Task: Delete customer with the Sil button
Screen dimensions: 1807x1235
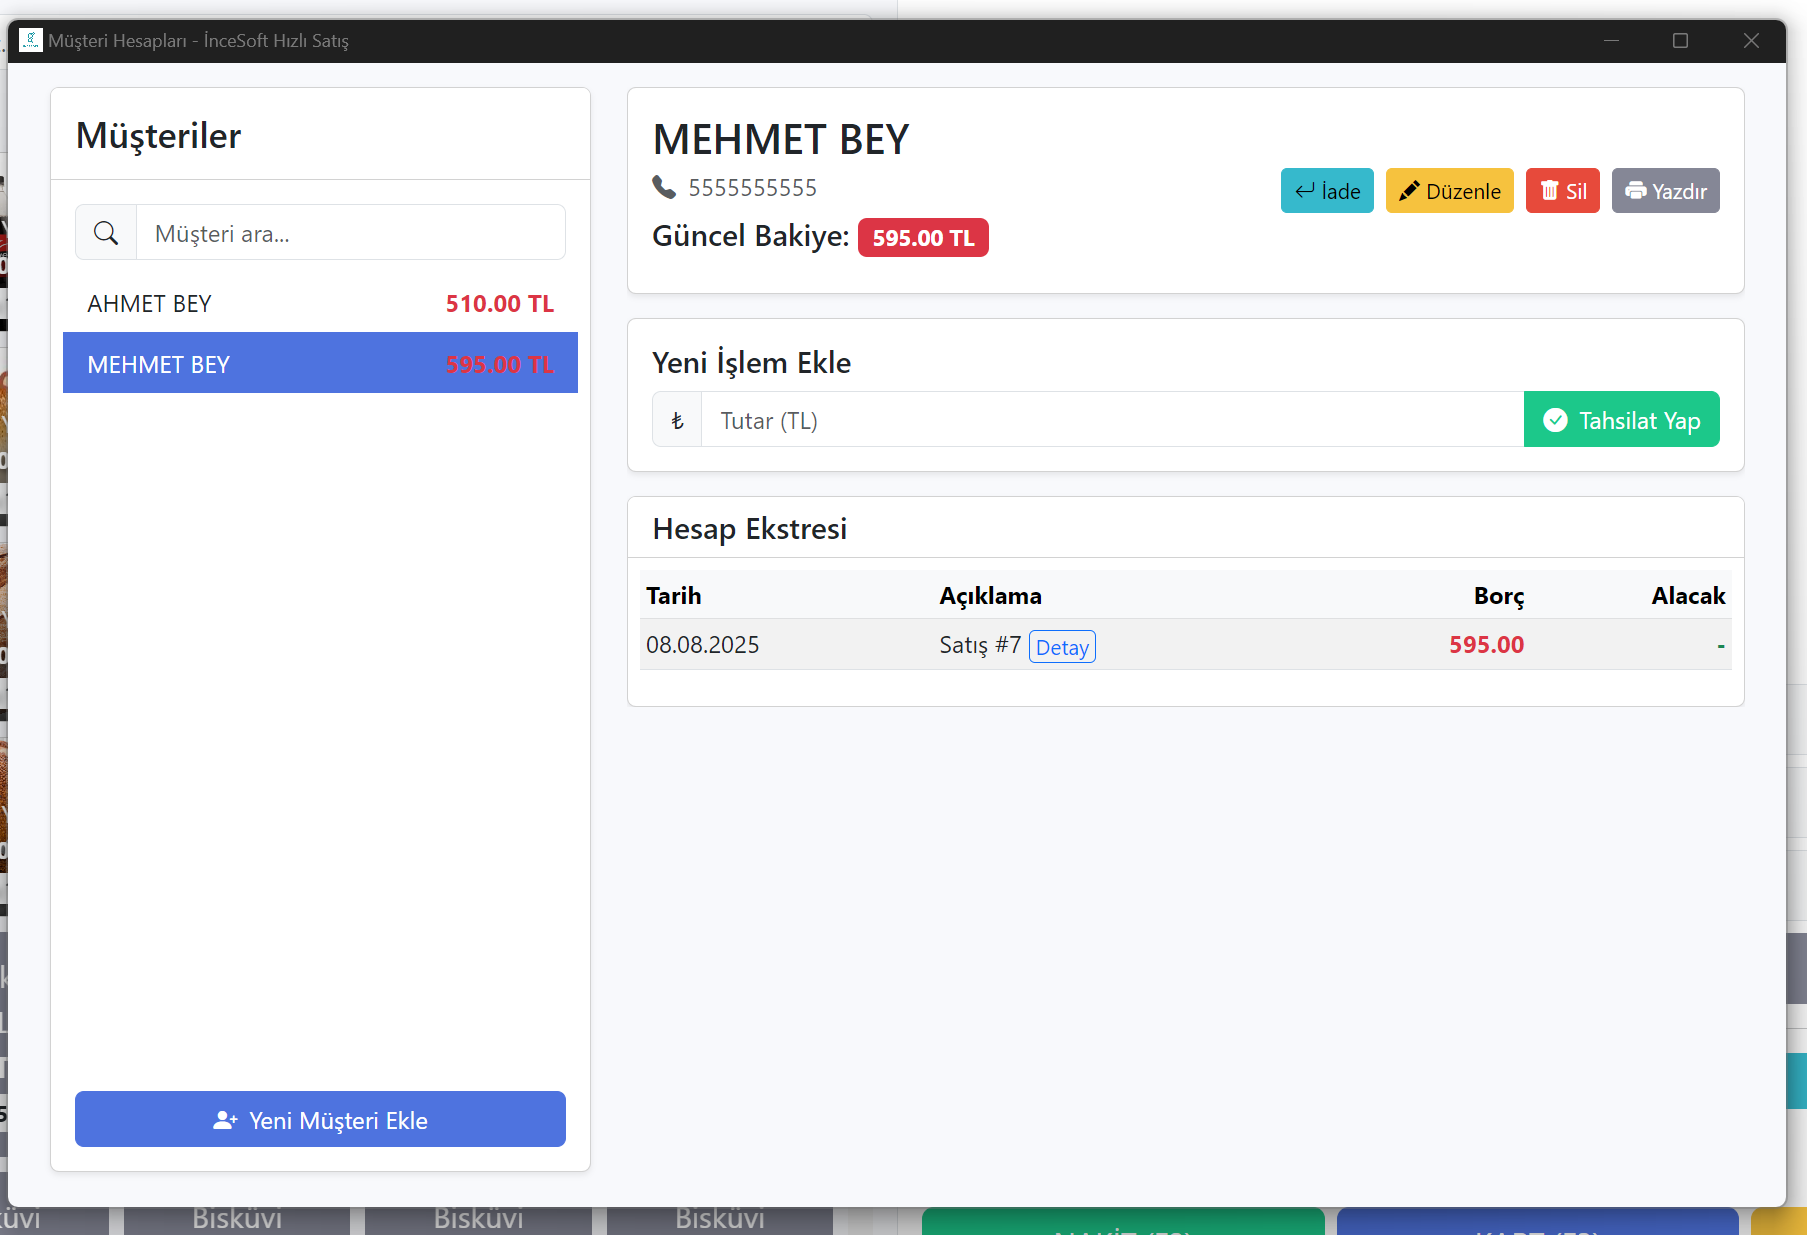Action: tap(1562, 191)
